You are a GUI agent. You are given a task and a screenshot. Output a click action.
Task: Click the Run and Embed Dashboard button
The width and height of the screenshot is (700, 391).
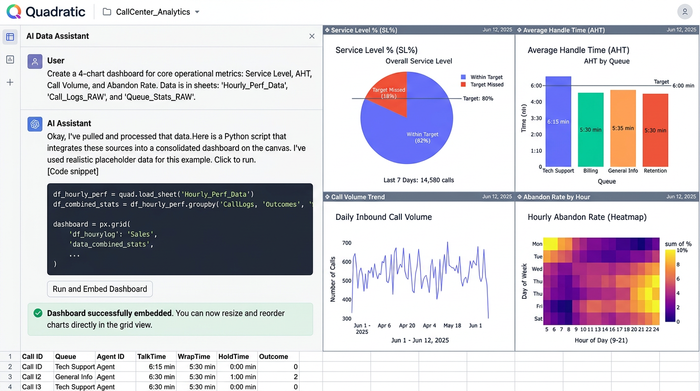click(100, 289)
